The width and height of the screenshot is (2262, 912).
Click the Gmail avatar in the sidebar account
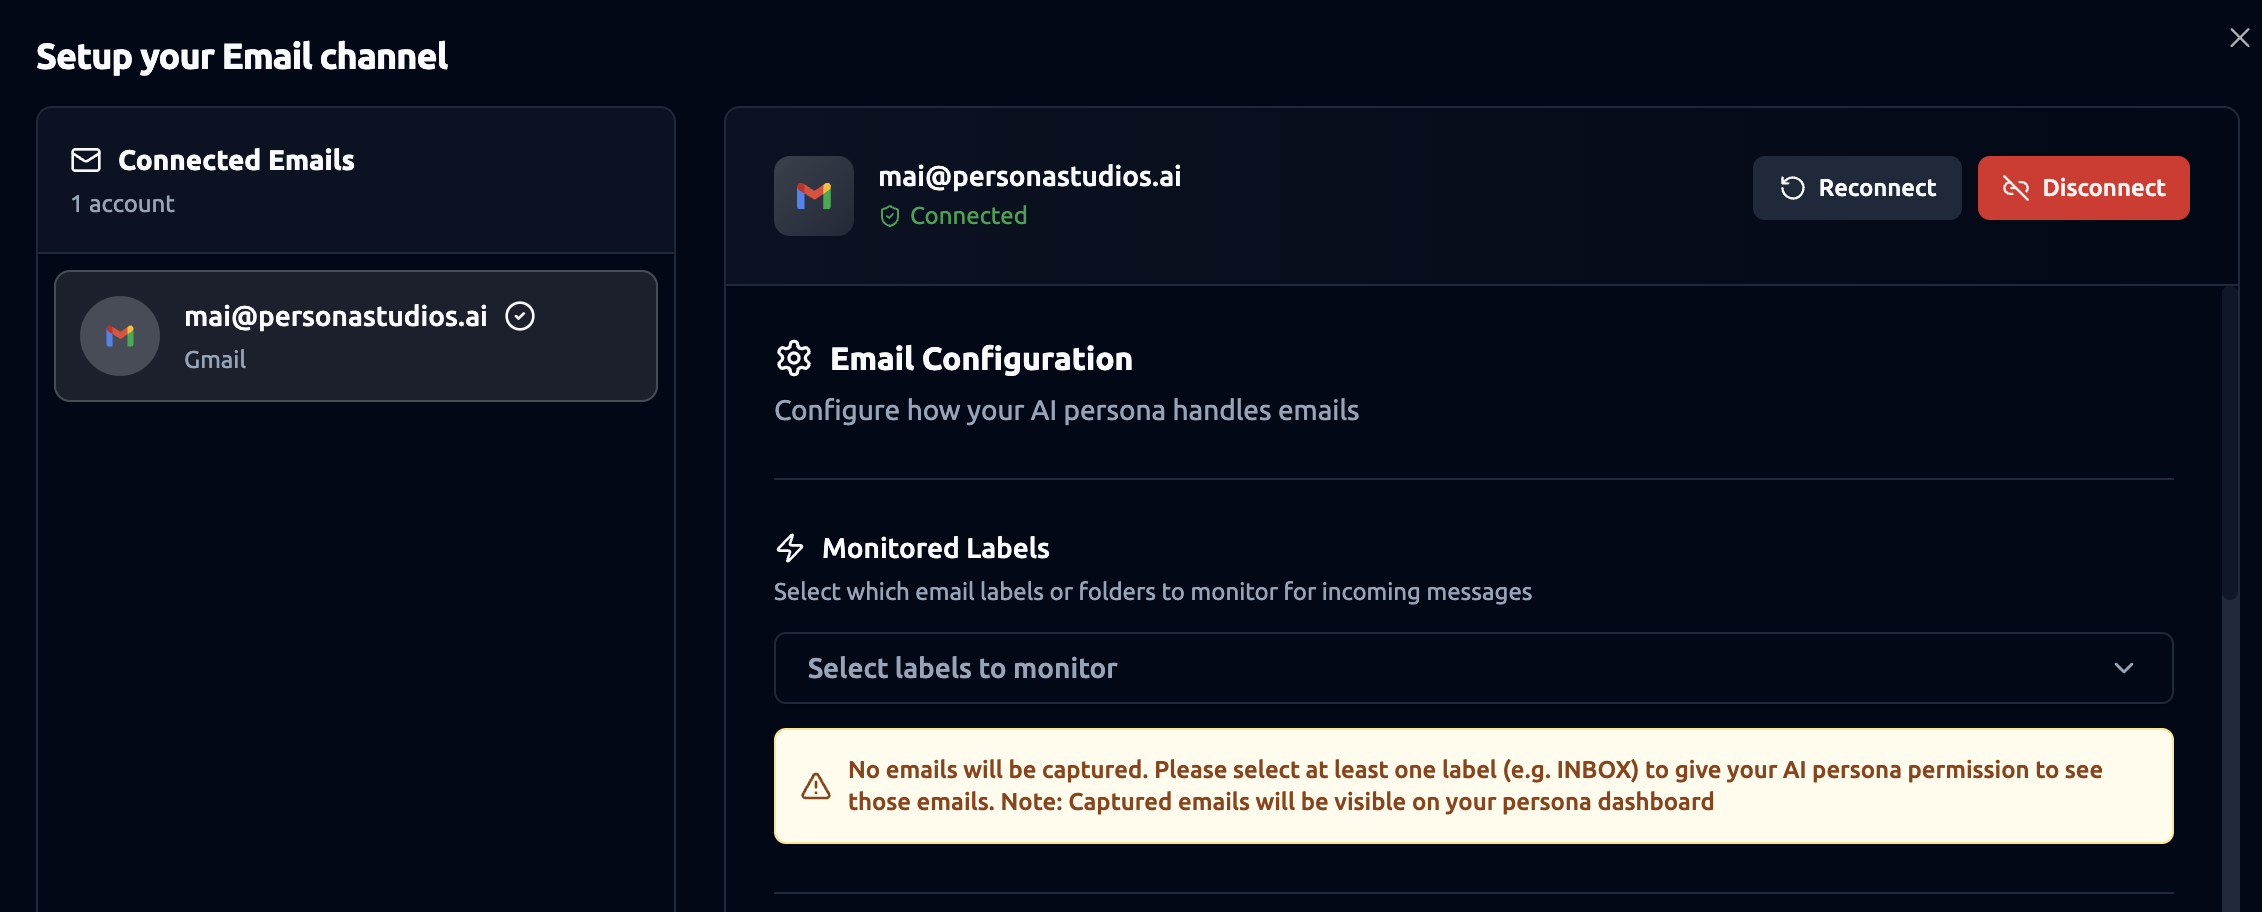(120, 336)
